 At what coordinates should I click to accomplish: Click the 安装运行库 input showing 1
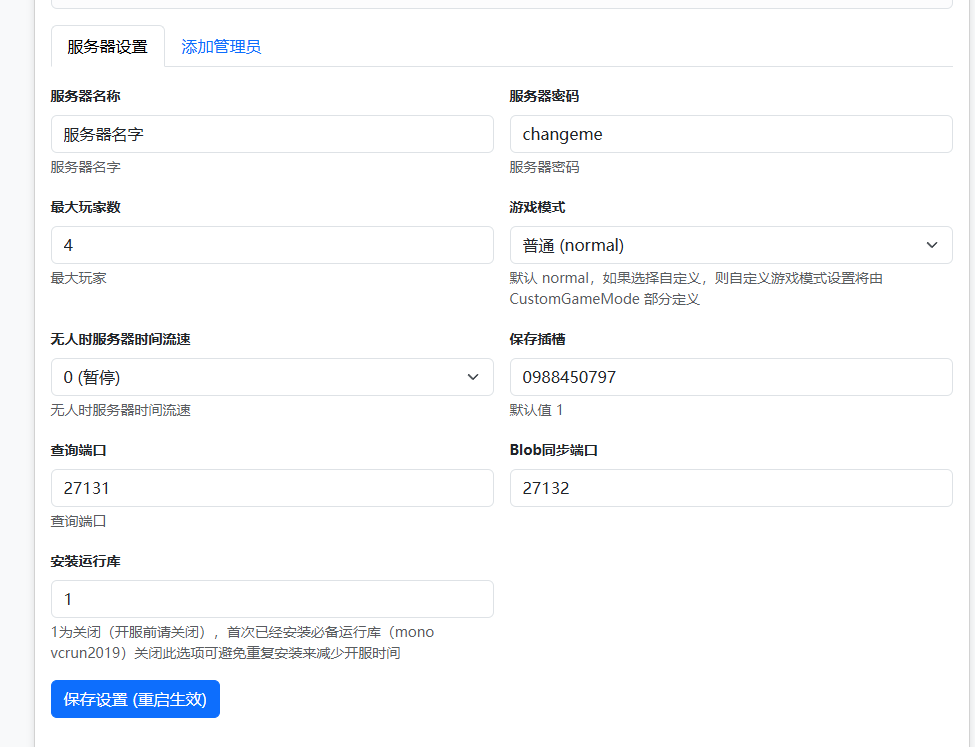pyautogui.click(x=272, y=599)
